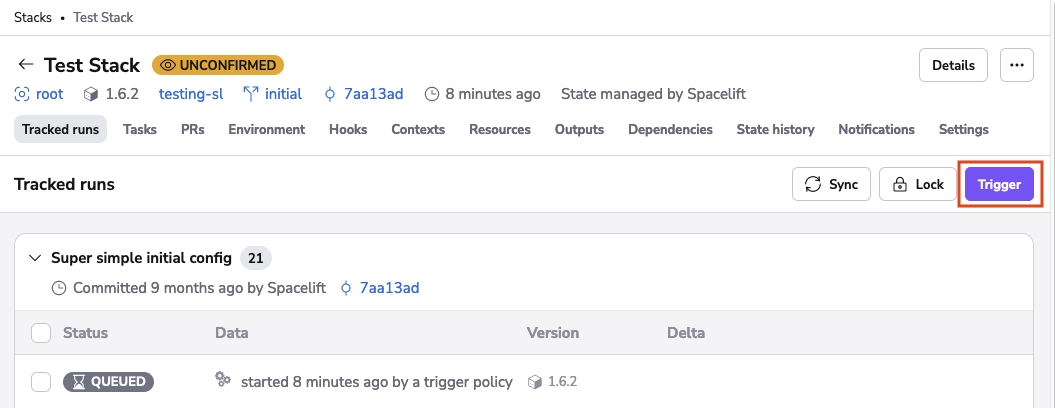This screenshot has width=1055, height=408.
Task: Click the clock icon by 8 minutes ago
Action: (432, 94)
